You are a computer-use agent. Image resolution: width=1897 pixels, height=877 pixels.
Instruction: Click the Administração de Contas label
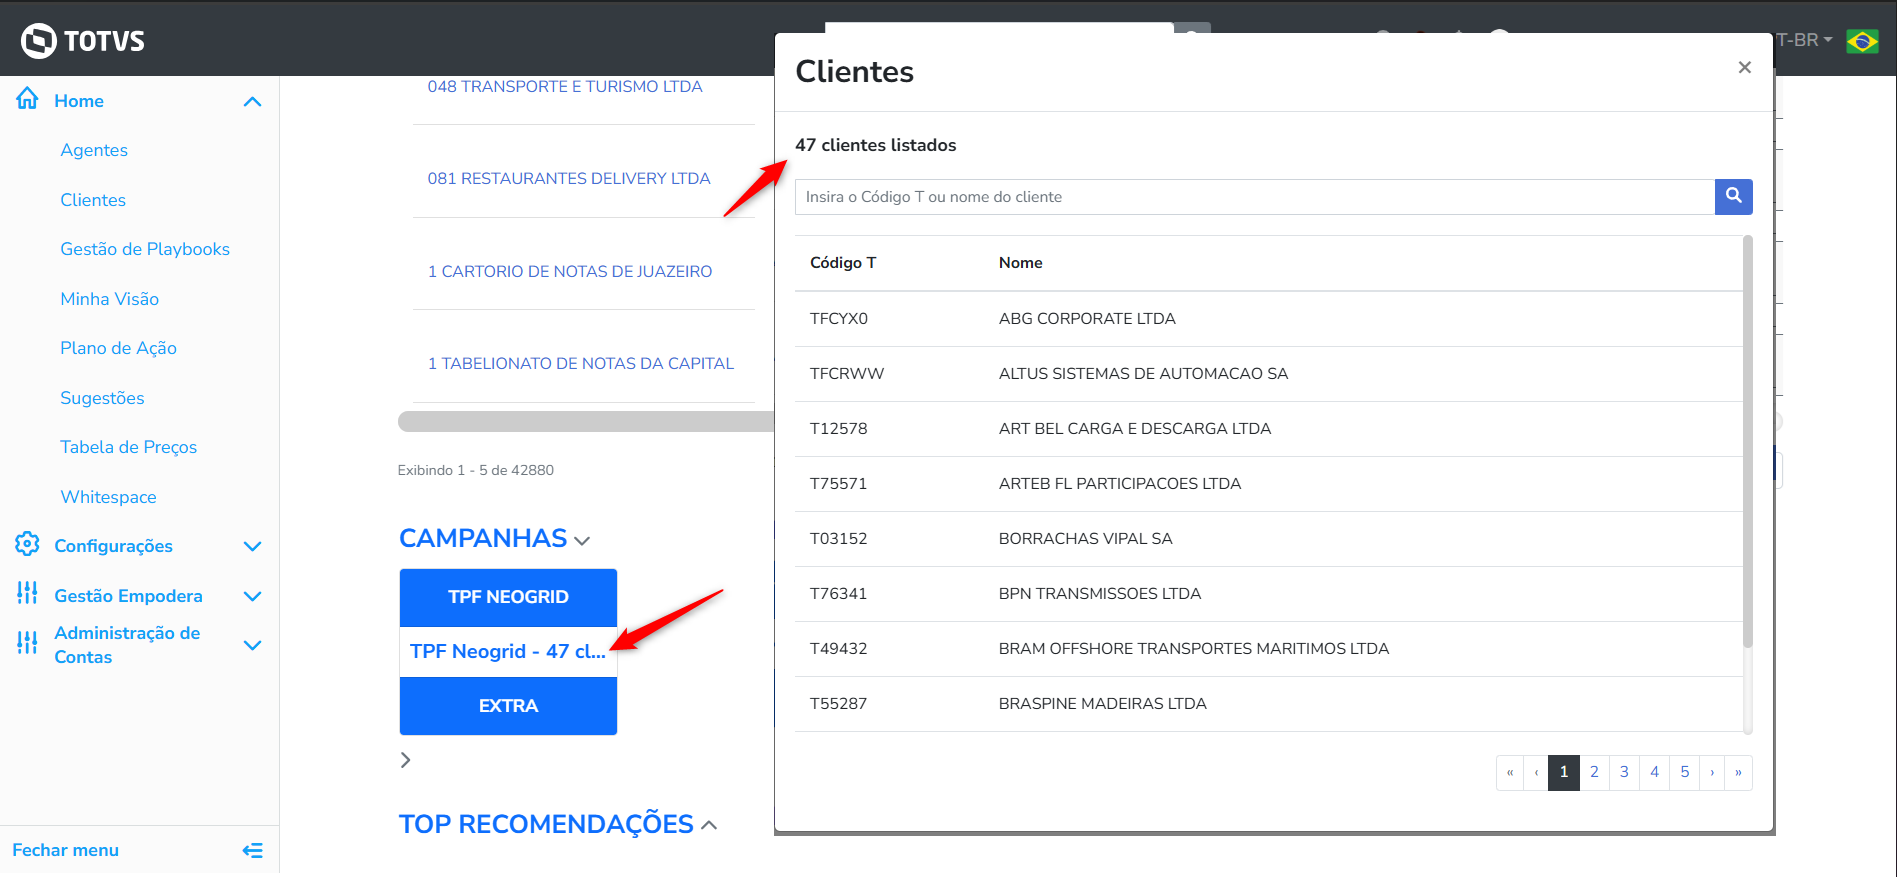[x=127, y=645]
